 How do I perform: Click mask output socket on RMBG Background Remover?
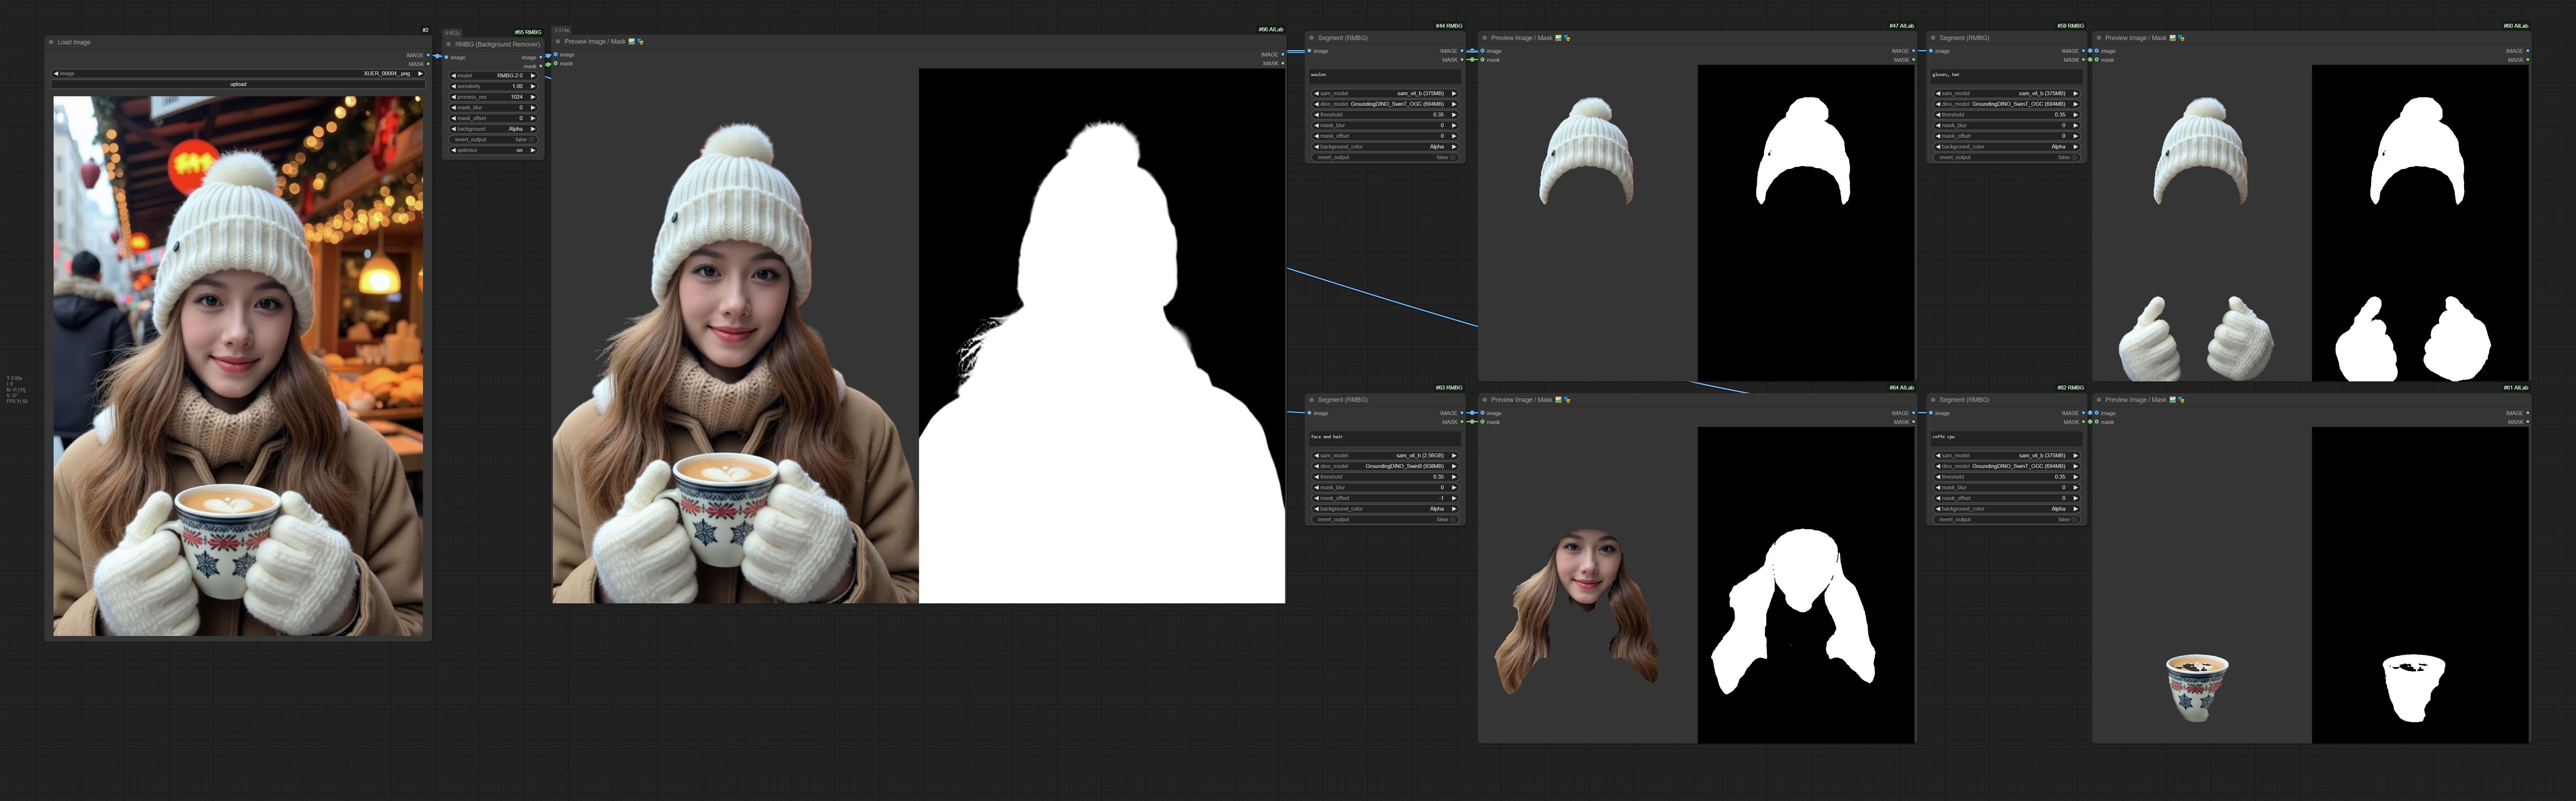(x=541, y=66)
